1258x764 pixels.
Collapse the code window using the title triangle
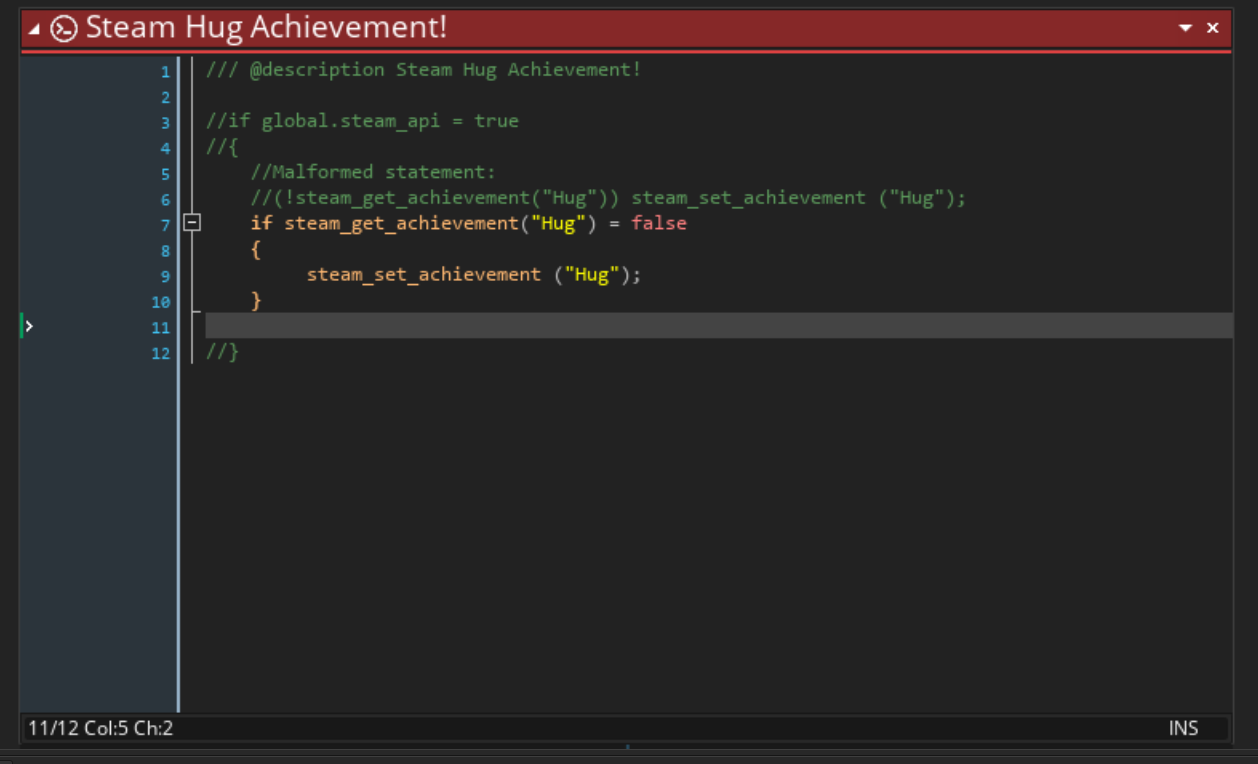[x=35, y=30]
